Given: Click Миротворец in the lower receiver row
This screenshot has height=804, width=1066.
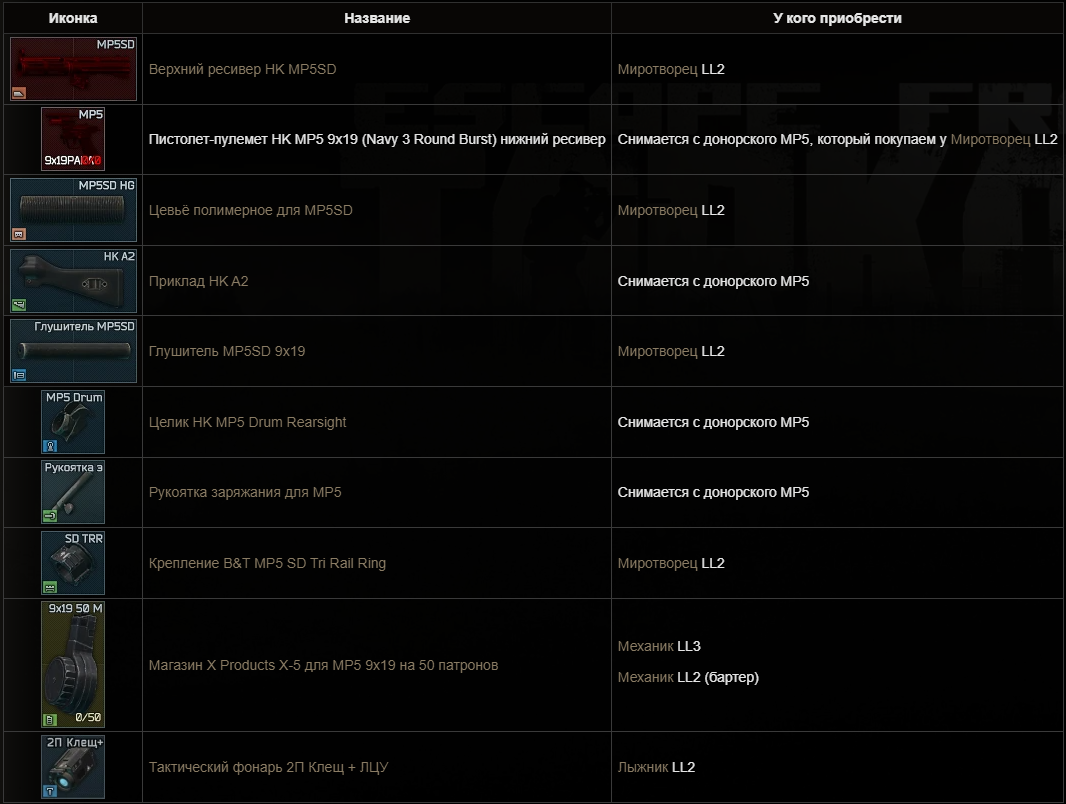Looking at the screenshot, I should pyautogui.click(x=990, y=139).
